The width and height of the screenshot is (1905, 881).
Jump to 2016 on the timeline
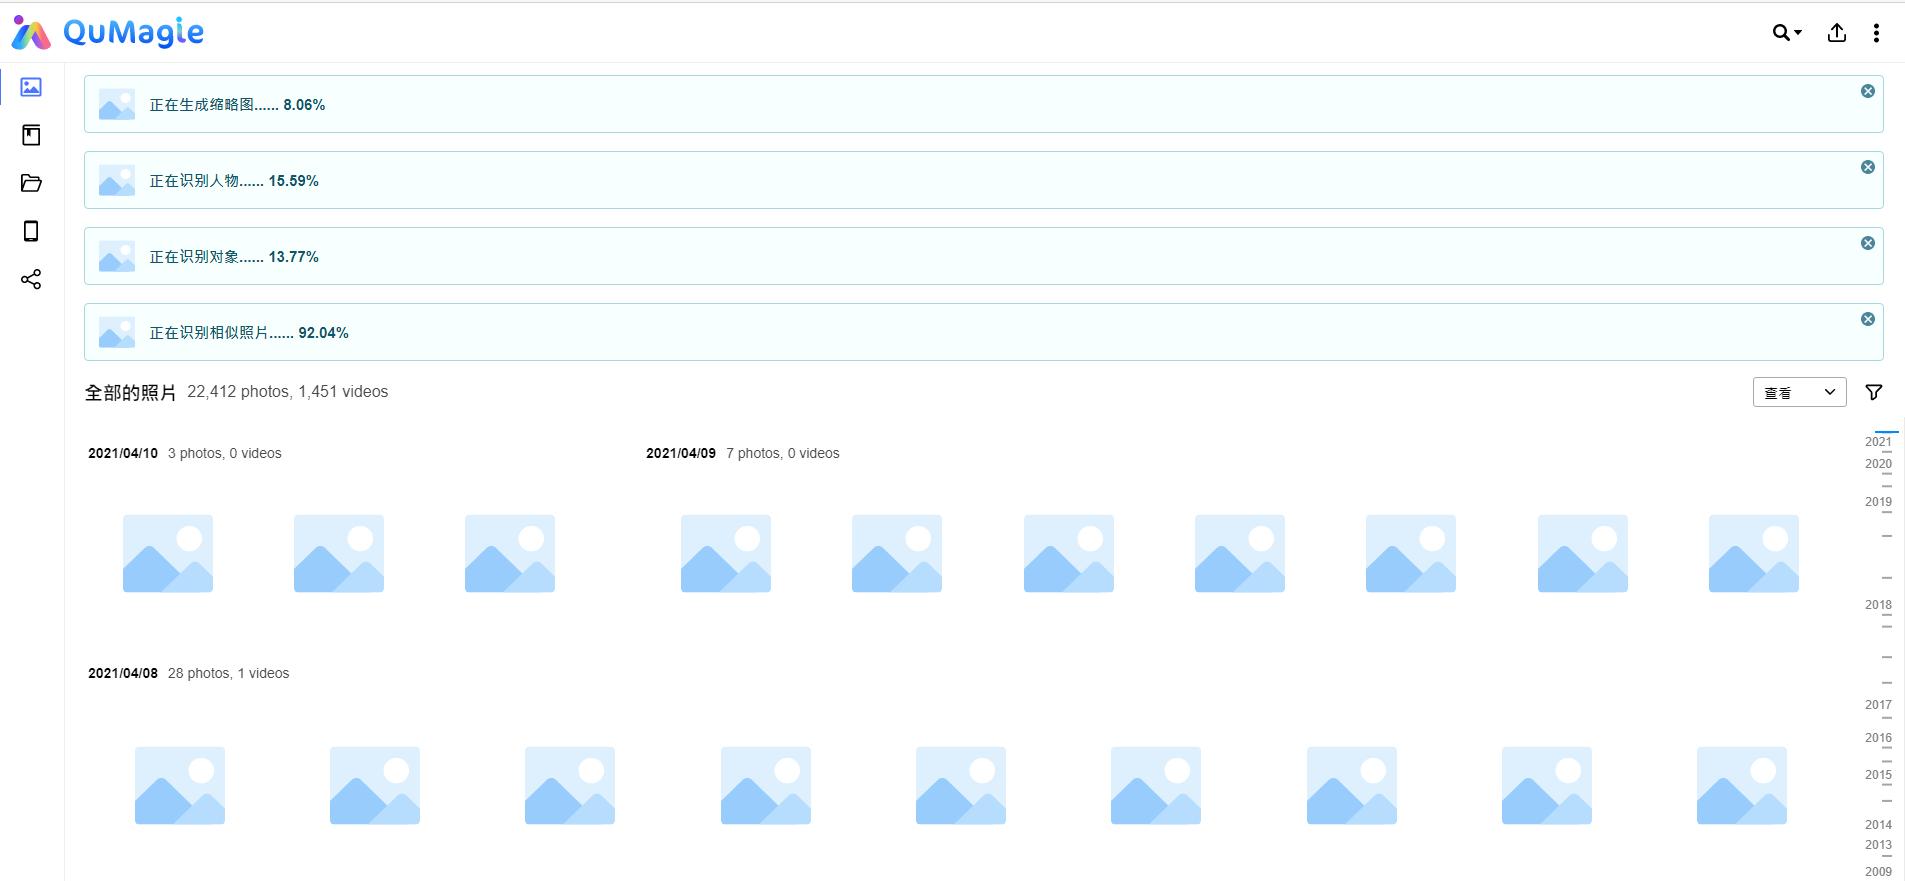tap(1878, 738)
